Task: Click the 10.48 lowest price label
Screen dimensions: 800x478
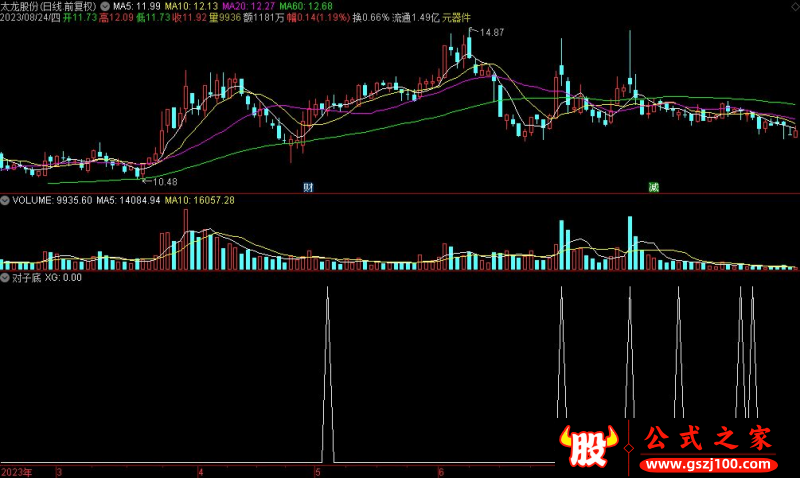Action: [165, 182]
